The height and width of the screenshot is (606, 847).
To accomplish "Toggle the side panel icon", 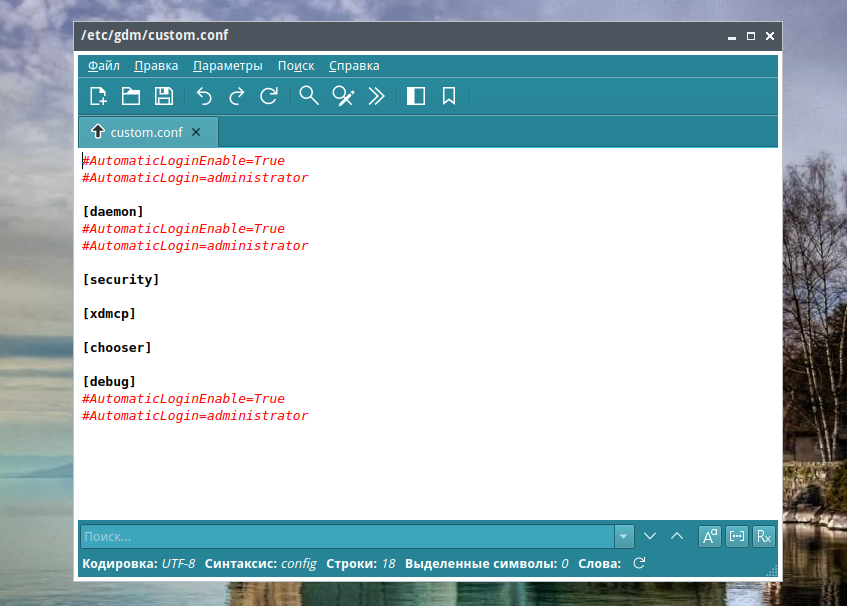I will coord(416,96).
